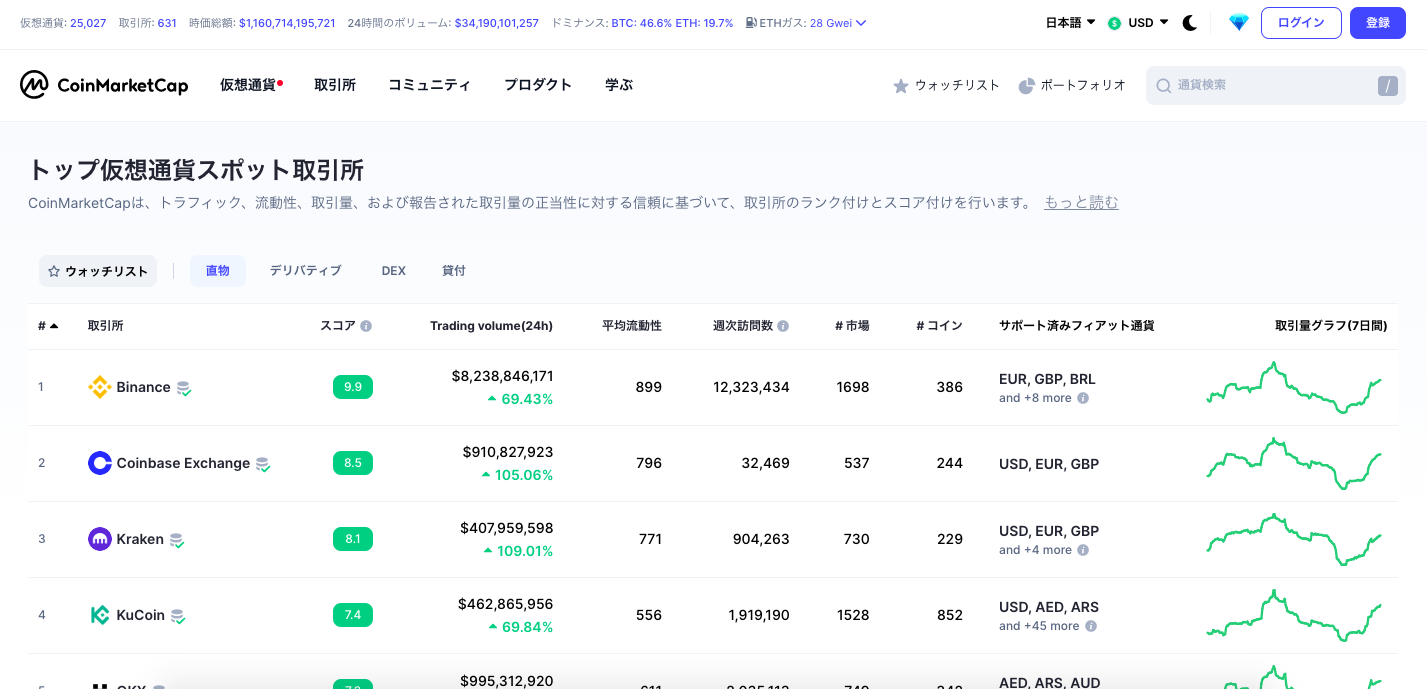Toggle dark mode with the moon icon
The height and width of the screenshot is (689, 1427).
pos(1190,22)
